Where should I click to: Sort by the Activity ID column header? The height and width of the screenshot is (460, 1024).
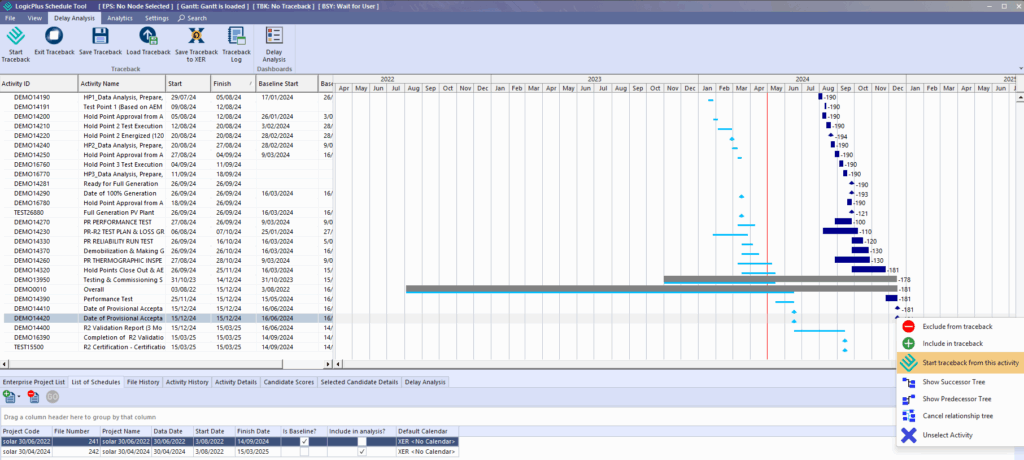(38, 84)
